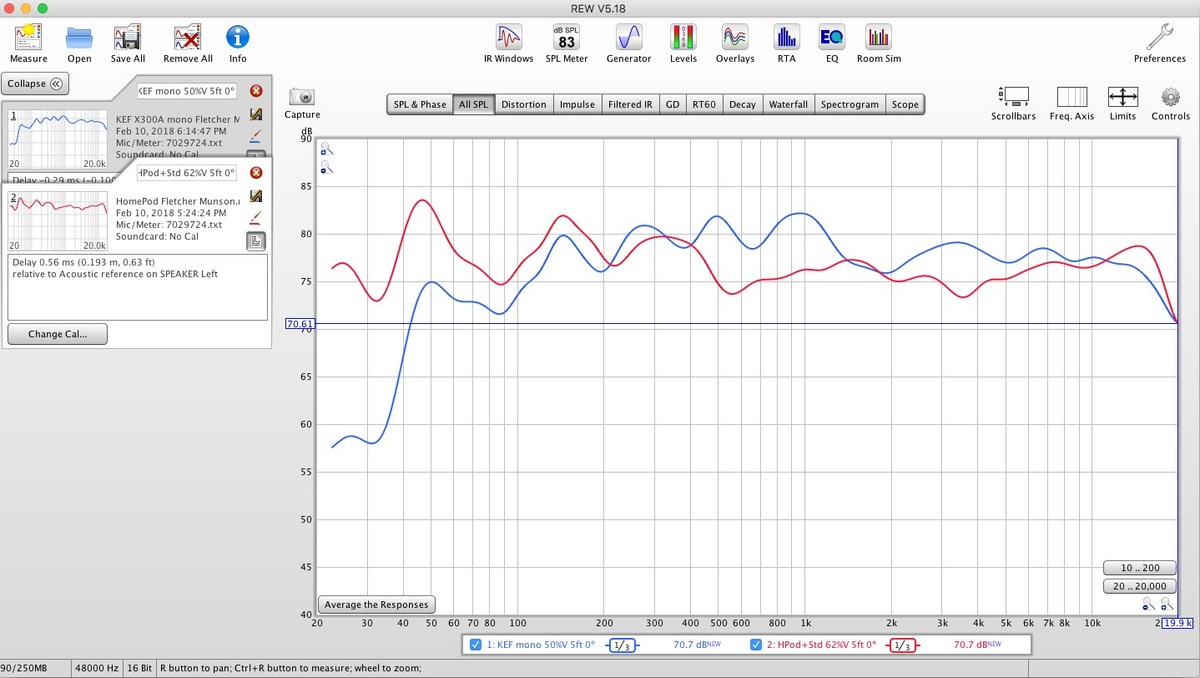Open the Levels meter tool
This screenshot has height=678, width=1200.
coord(683,38)
